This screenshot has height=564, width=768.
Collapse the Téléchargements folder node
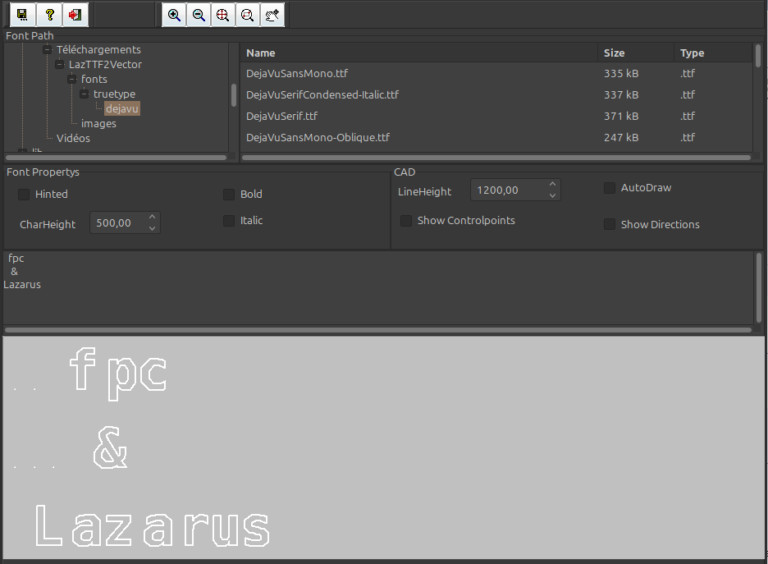(x=47, y=50)
